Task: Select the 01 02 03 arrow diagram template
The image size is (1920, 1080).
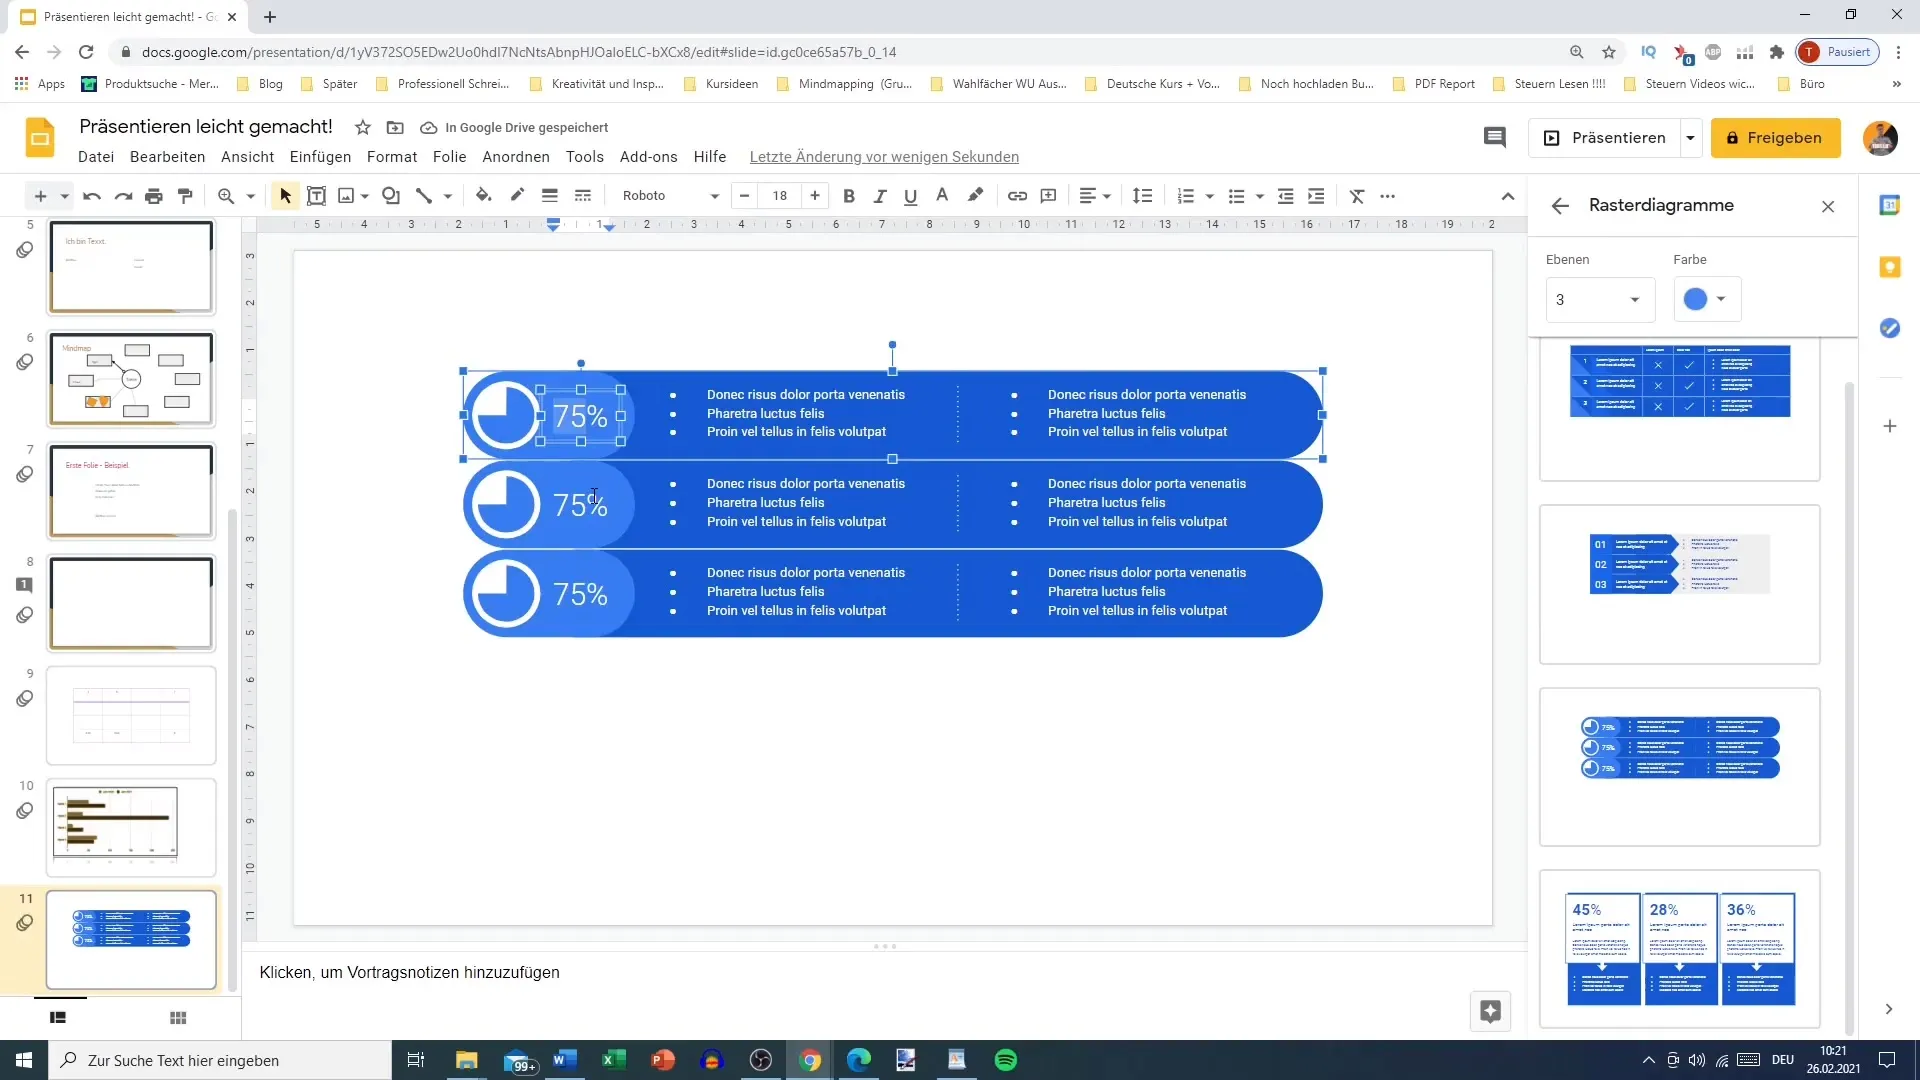Action: point(1680,584)
